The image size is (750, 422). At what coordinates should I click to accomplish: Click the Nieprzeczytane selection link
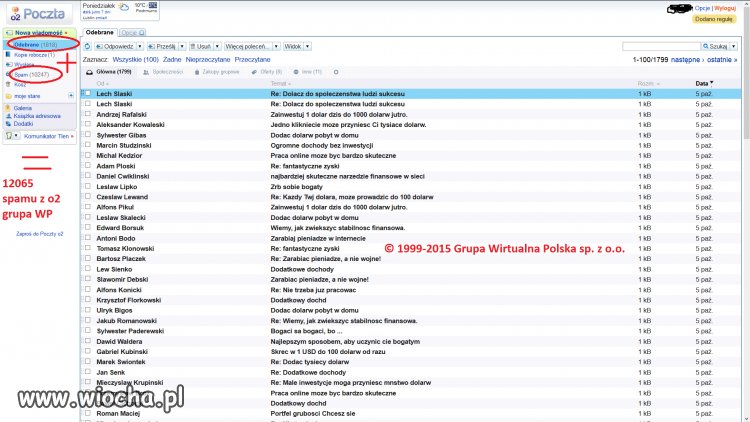click(x=208, y=59)
